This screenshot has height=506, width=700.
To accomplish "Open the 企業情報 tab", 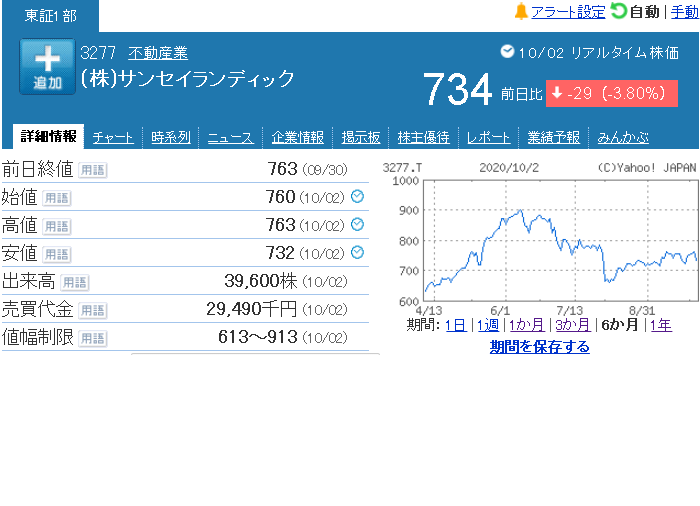I will 297,137.
